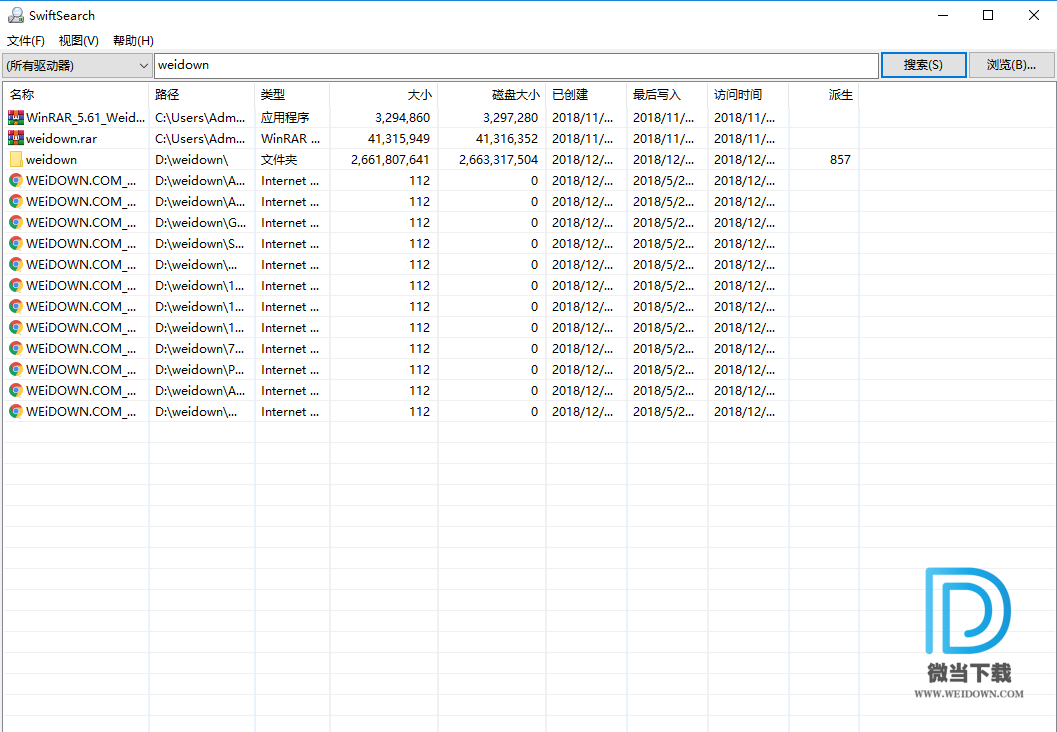1057x732 pixels.
Task: Click the SwiftSearch app icon in title bar
Action: click(16, 15)
